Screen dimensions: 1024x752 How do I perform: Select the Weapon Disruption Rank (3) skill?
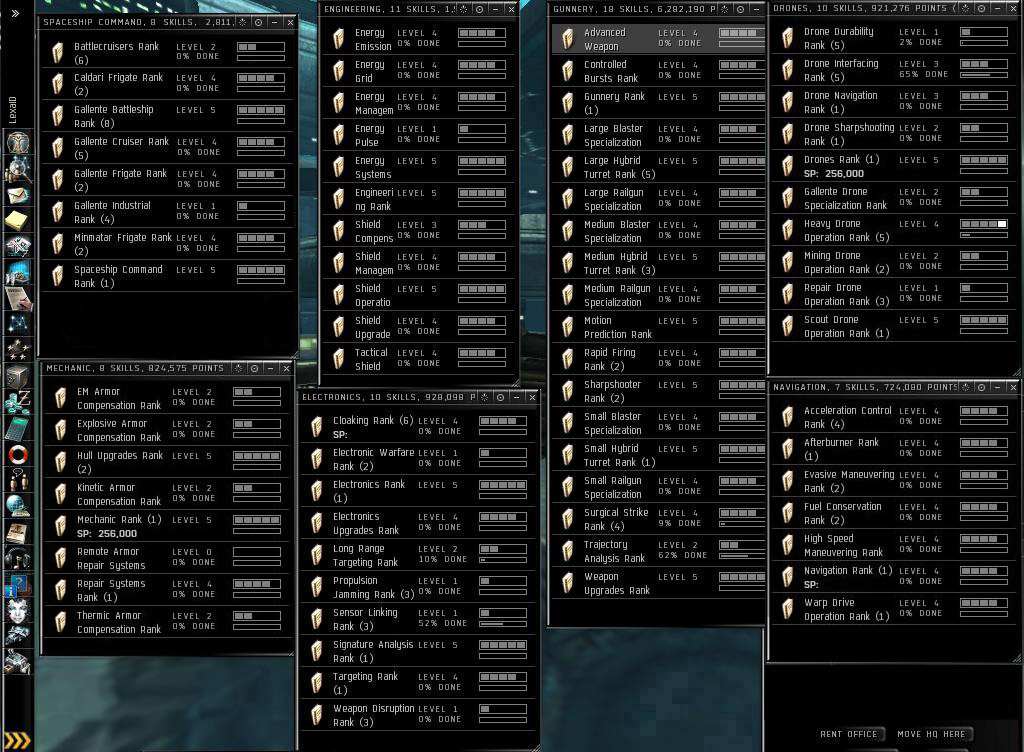[x=418, y=715]
